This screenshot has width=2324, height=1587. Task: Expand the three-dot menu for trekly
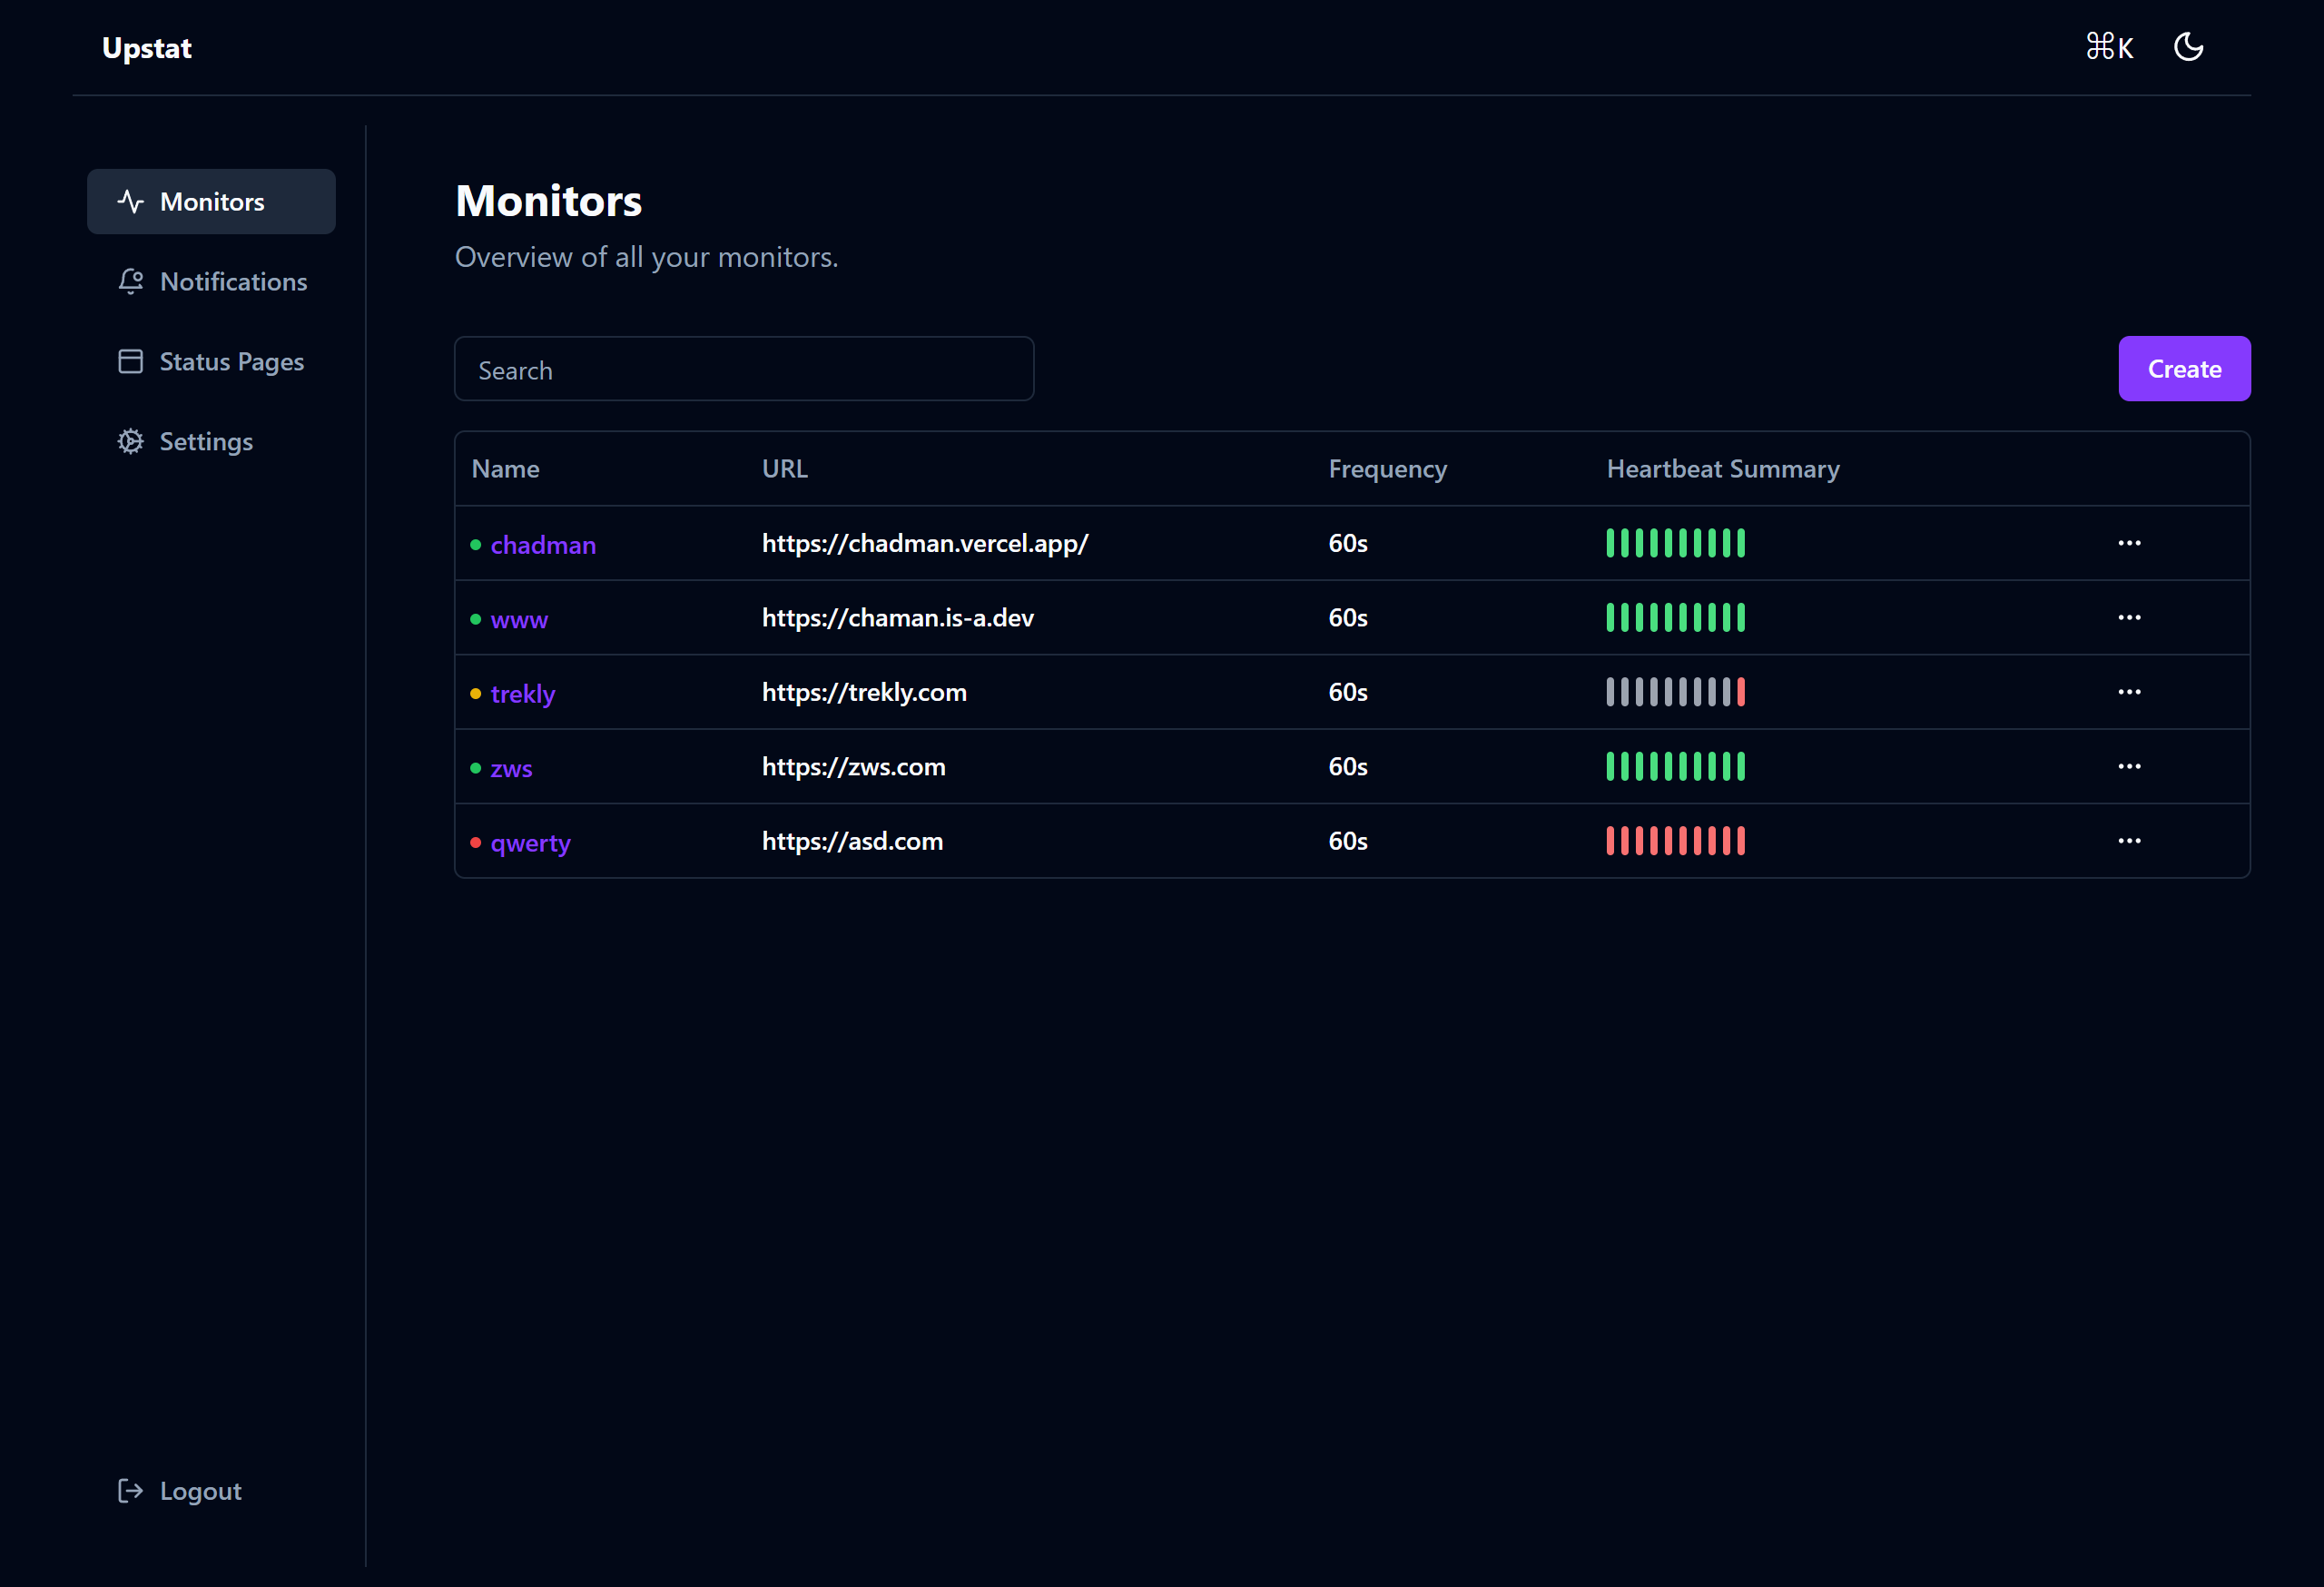point(2129,692)
